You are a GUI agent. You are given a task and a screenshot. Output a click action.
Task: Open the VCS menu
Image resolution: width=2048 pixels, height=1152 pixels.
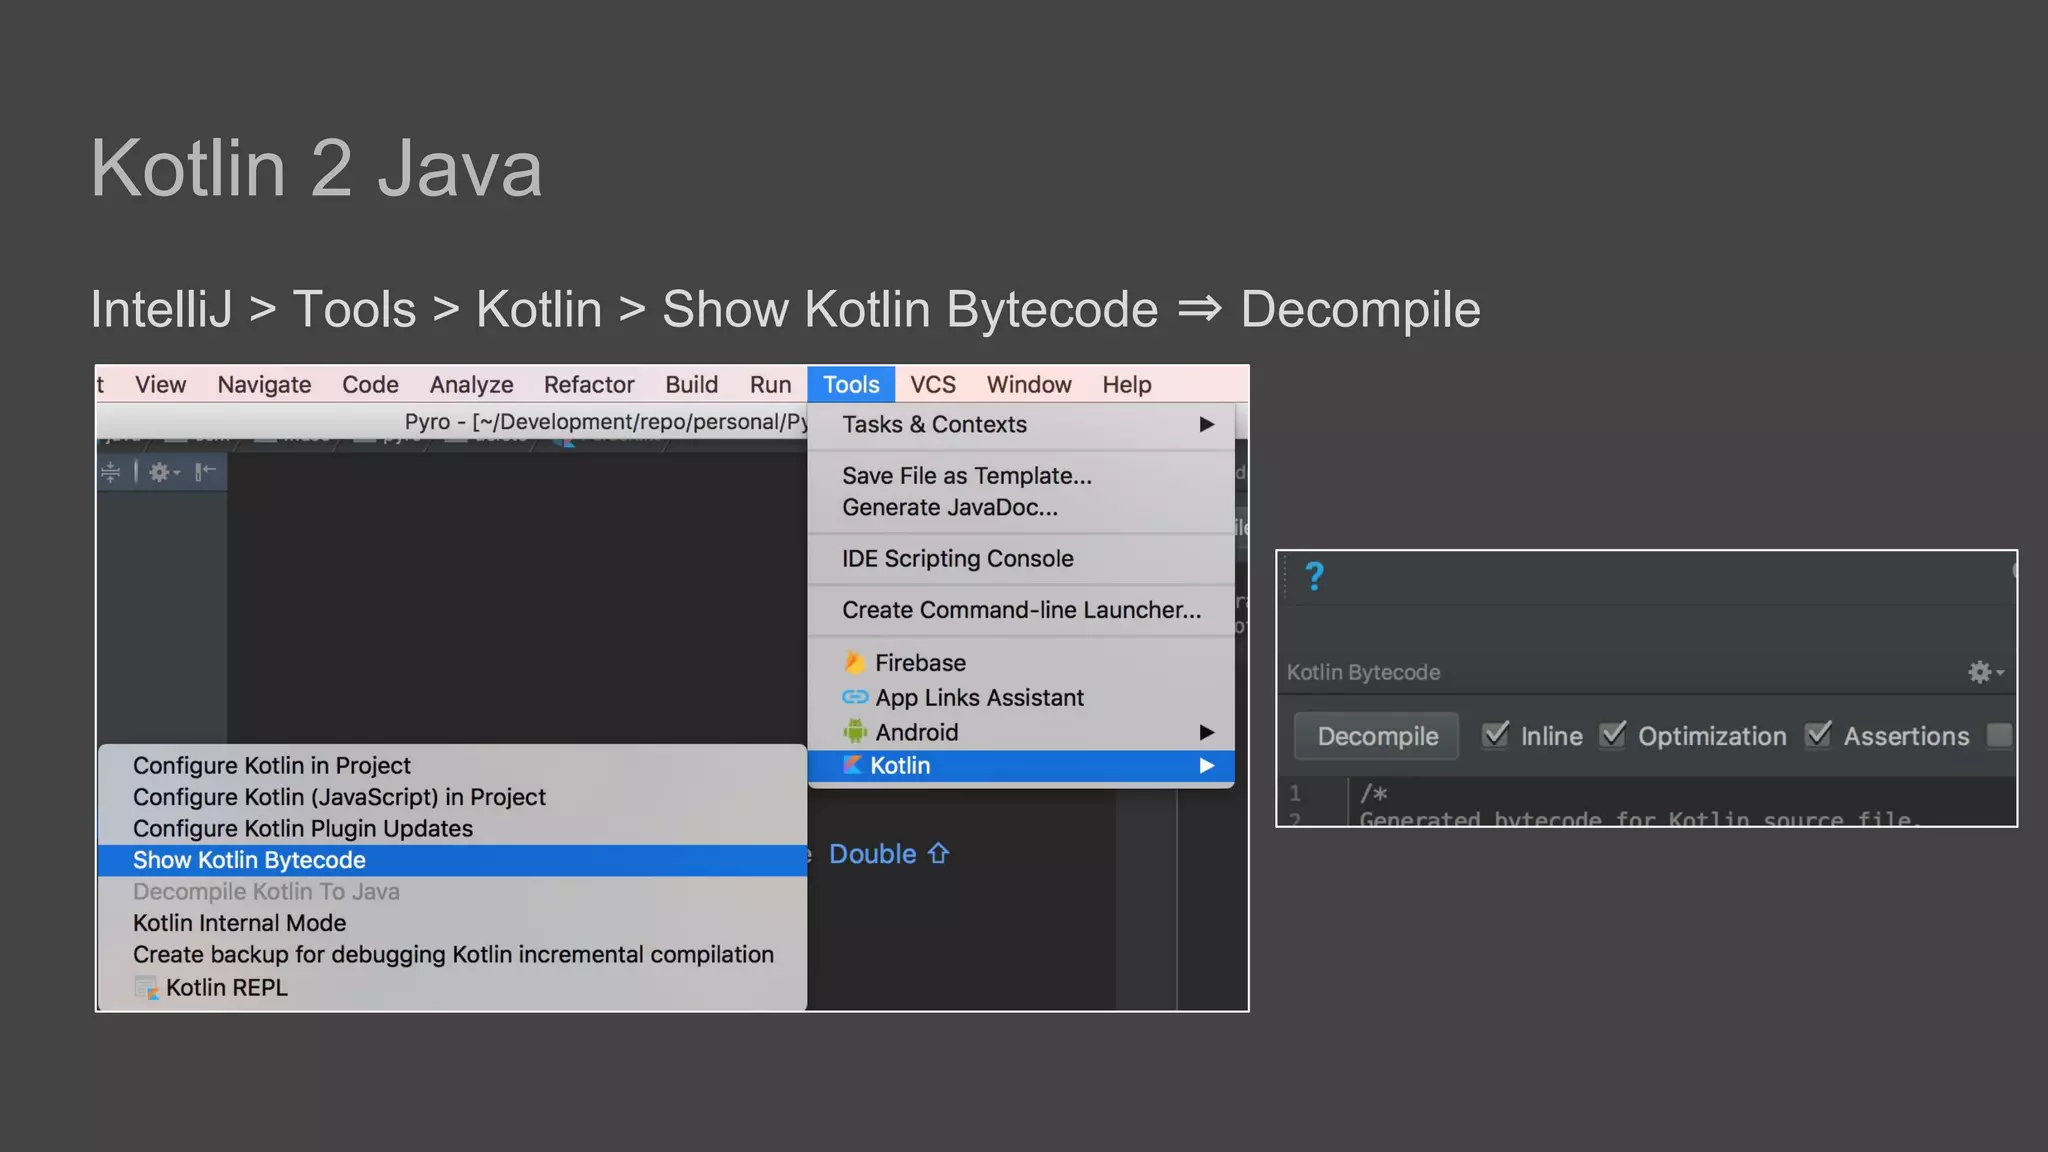click(932, 384)
